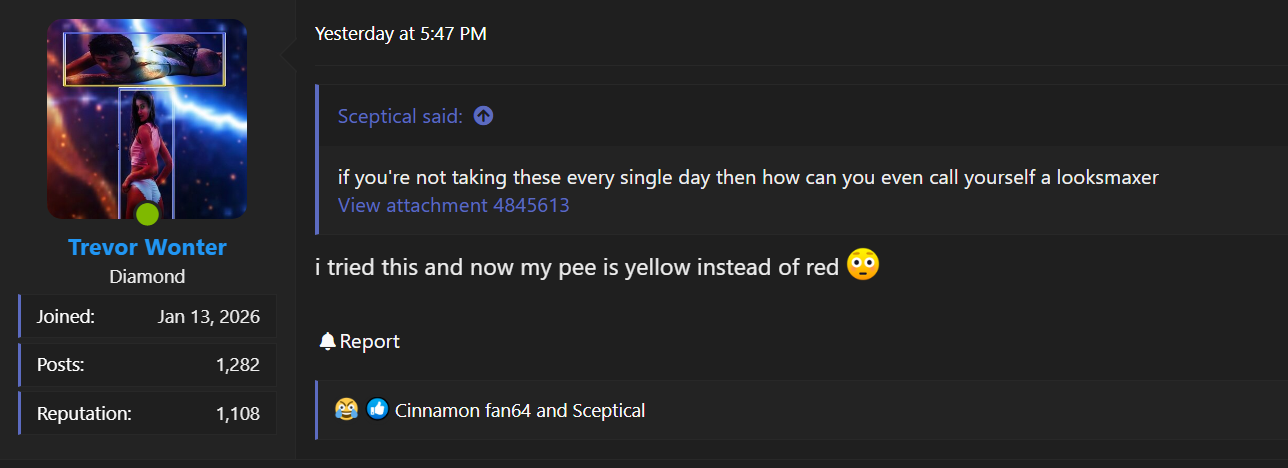This screenshot has height=468, width=1288.
Task: Click the post count 1,282
Action: tap(238, 365)
